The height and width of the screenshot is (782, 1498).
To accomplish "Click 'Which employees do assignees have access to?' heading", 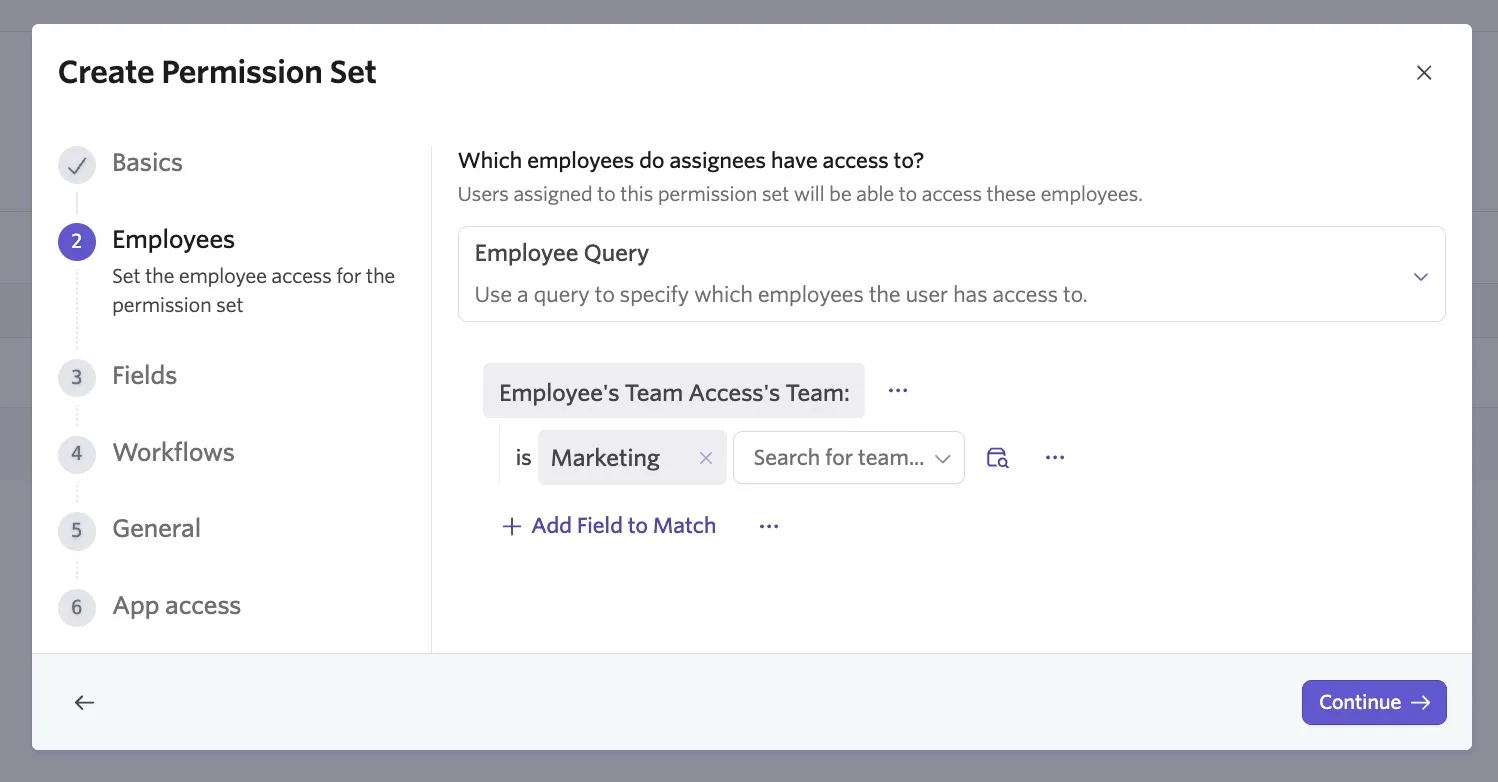I will coord(691,160).
